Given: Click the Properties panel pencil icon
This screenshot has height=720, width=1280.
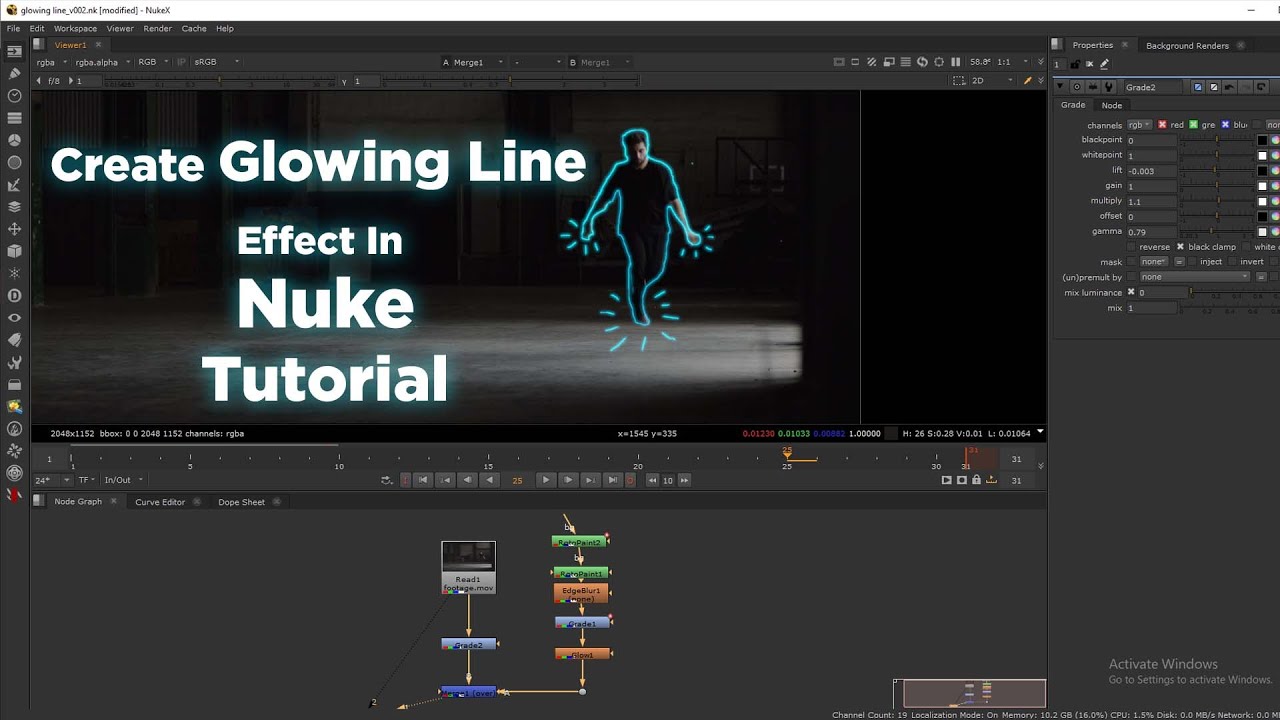Looking at the screenshot, I should 1104,64.
